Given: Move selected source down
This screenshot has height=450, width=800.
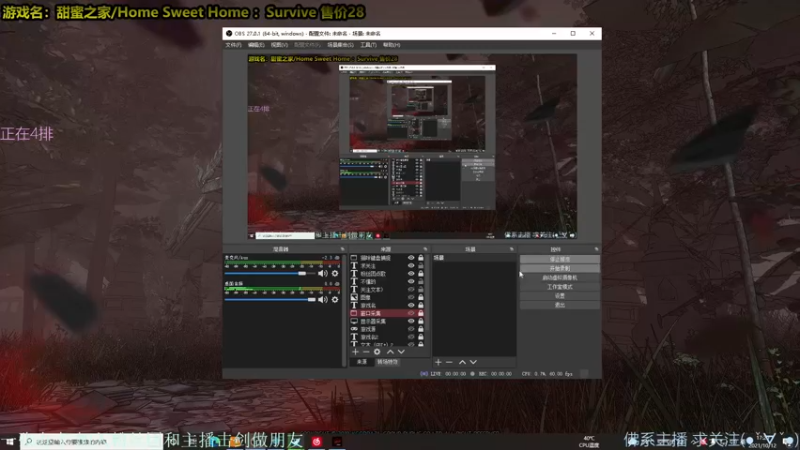Looking at the screenshot, I should [x=402, y=352].
